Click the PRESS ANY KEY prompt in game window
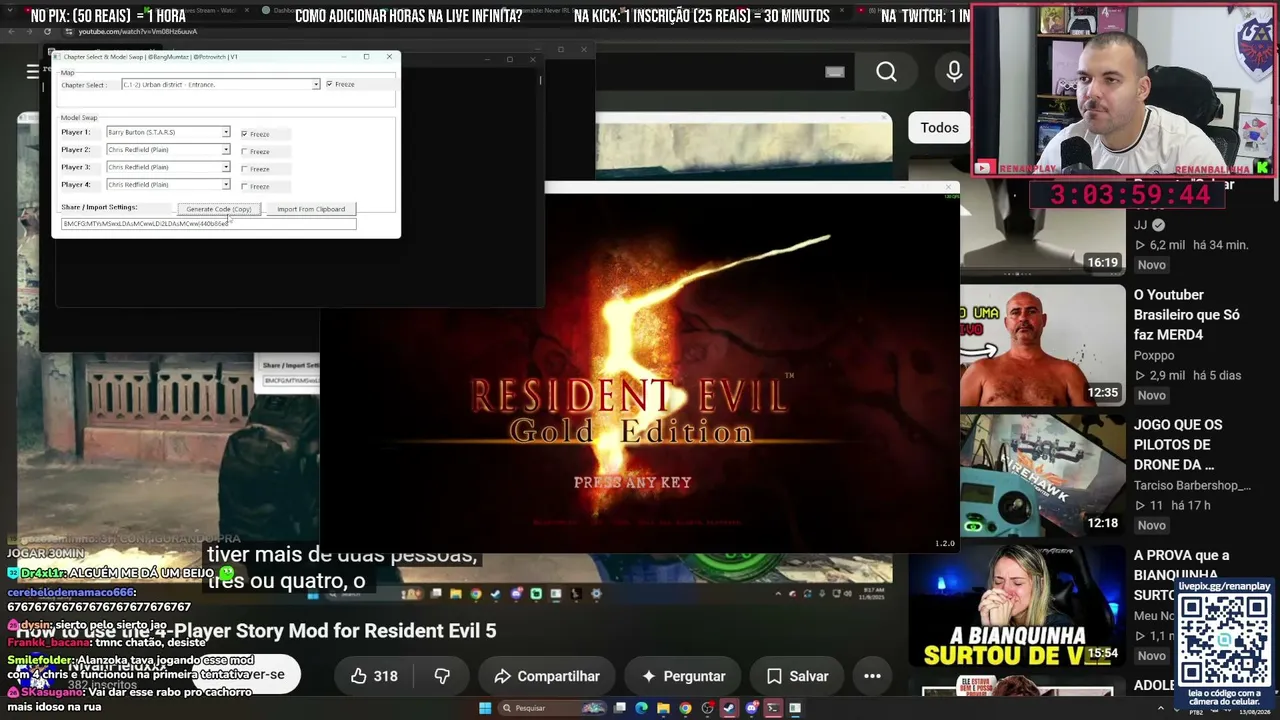Image resolution: width=1280 pixels, height=720 pixels. [632, 482]
